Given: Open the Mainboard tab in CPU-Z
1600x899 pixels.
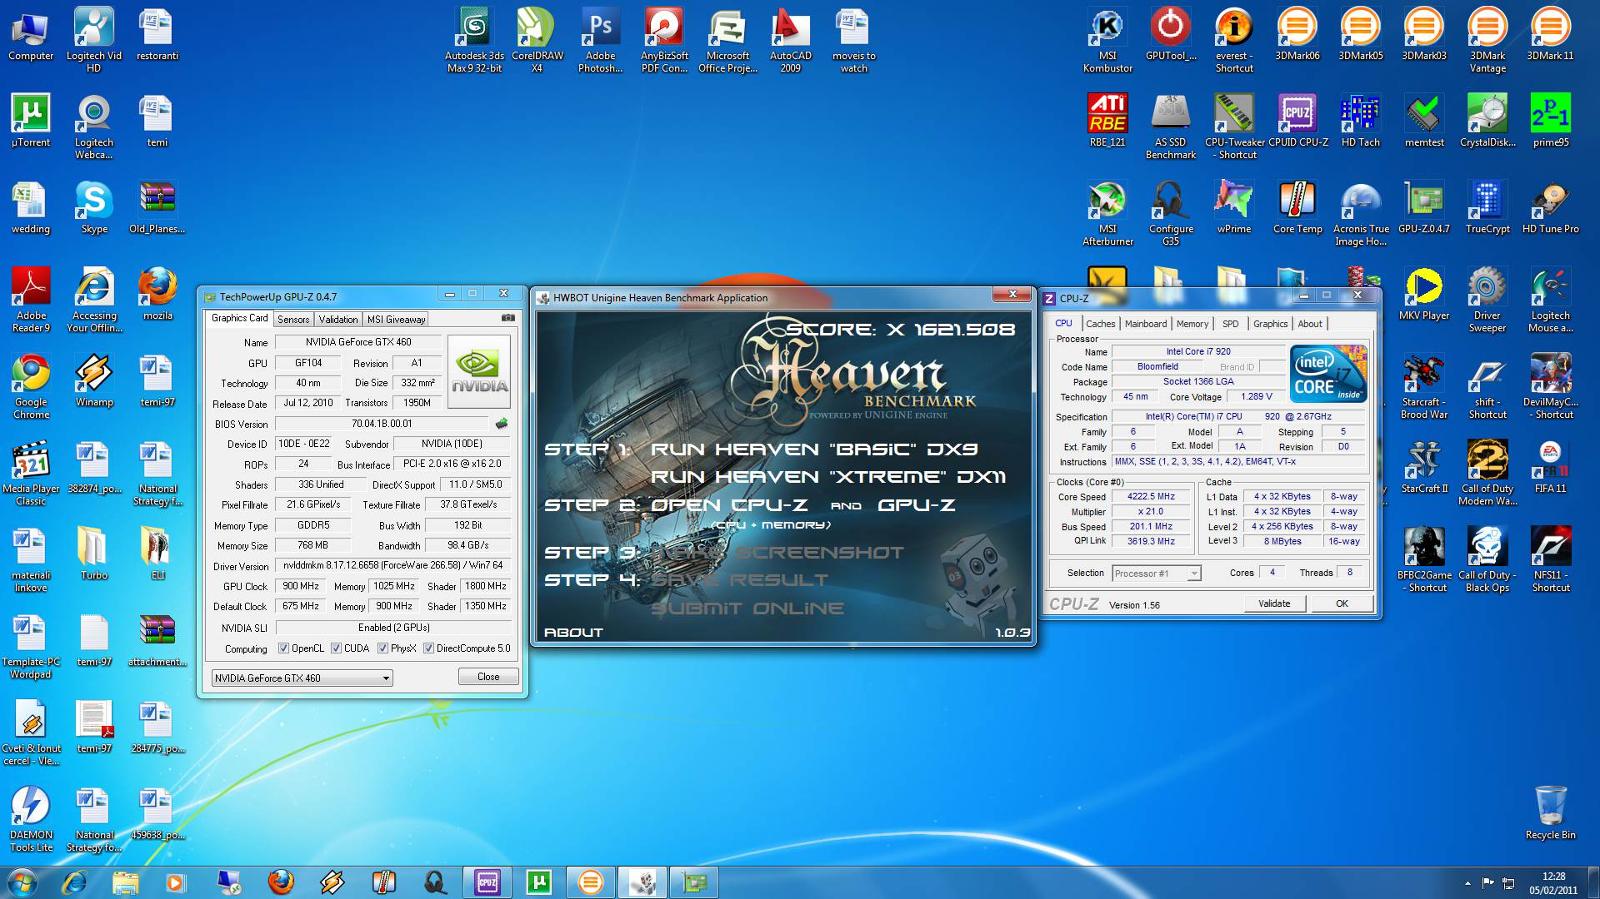Looking at the screenshot, I should (1146, 324).
